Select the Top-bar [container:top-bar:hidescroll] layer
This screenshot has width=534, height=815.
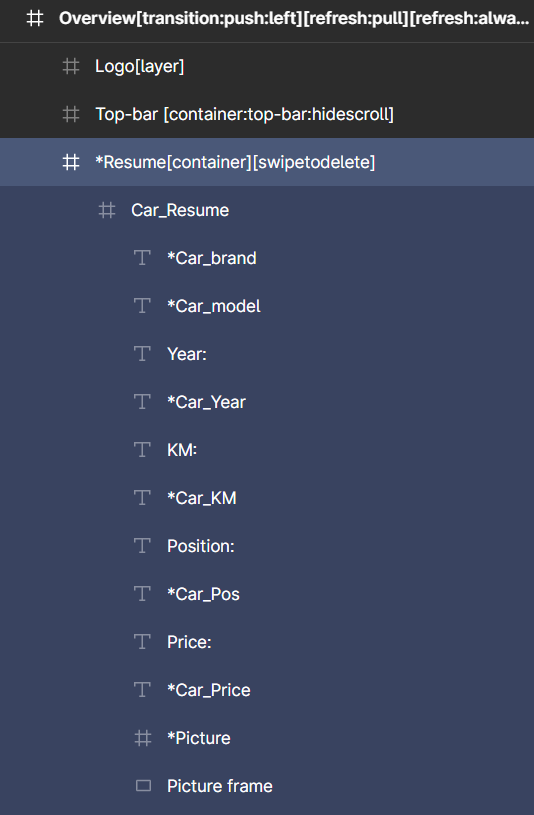tap(267, 114)
